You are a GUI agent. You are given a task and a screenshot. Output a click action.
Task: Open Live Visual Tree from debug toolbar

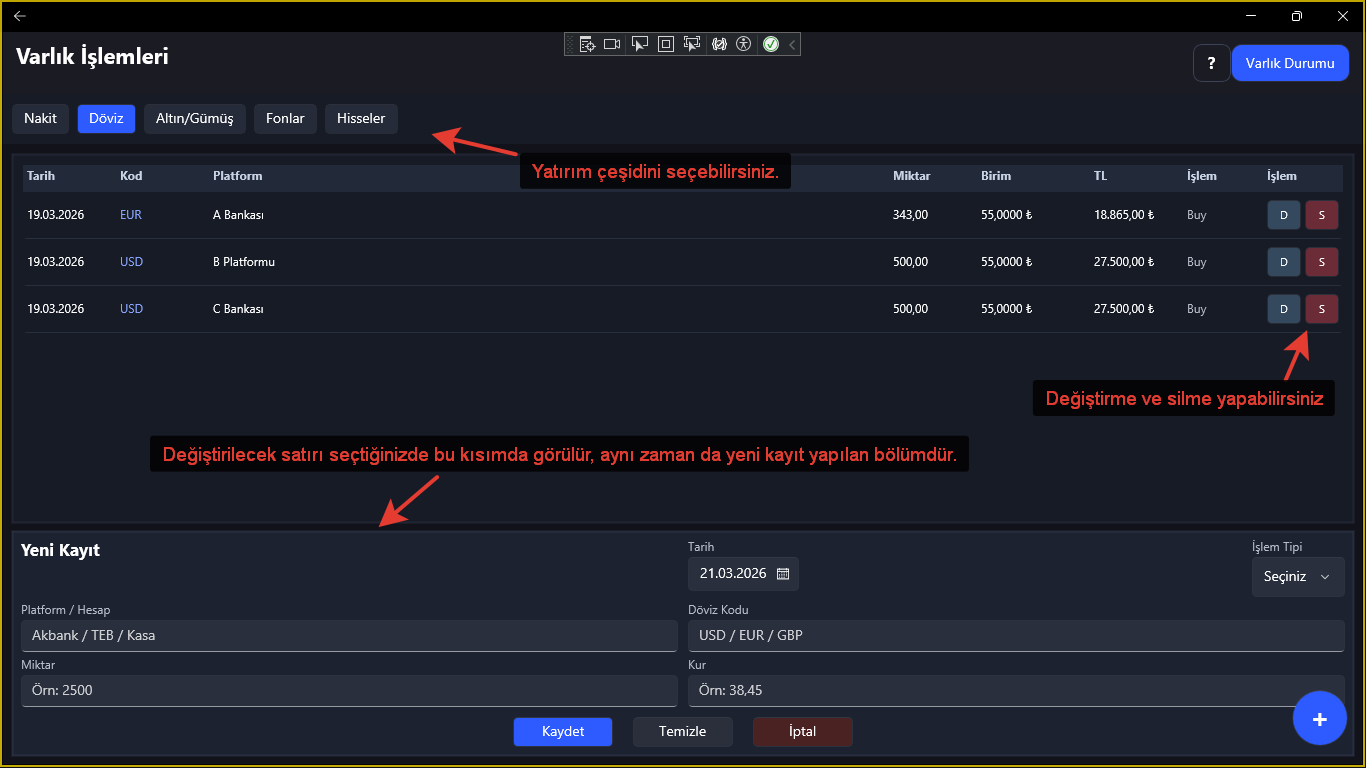click(x=586, y=44)
